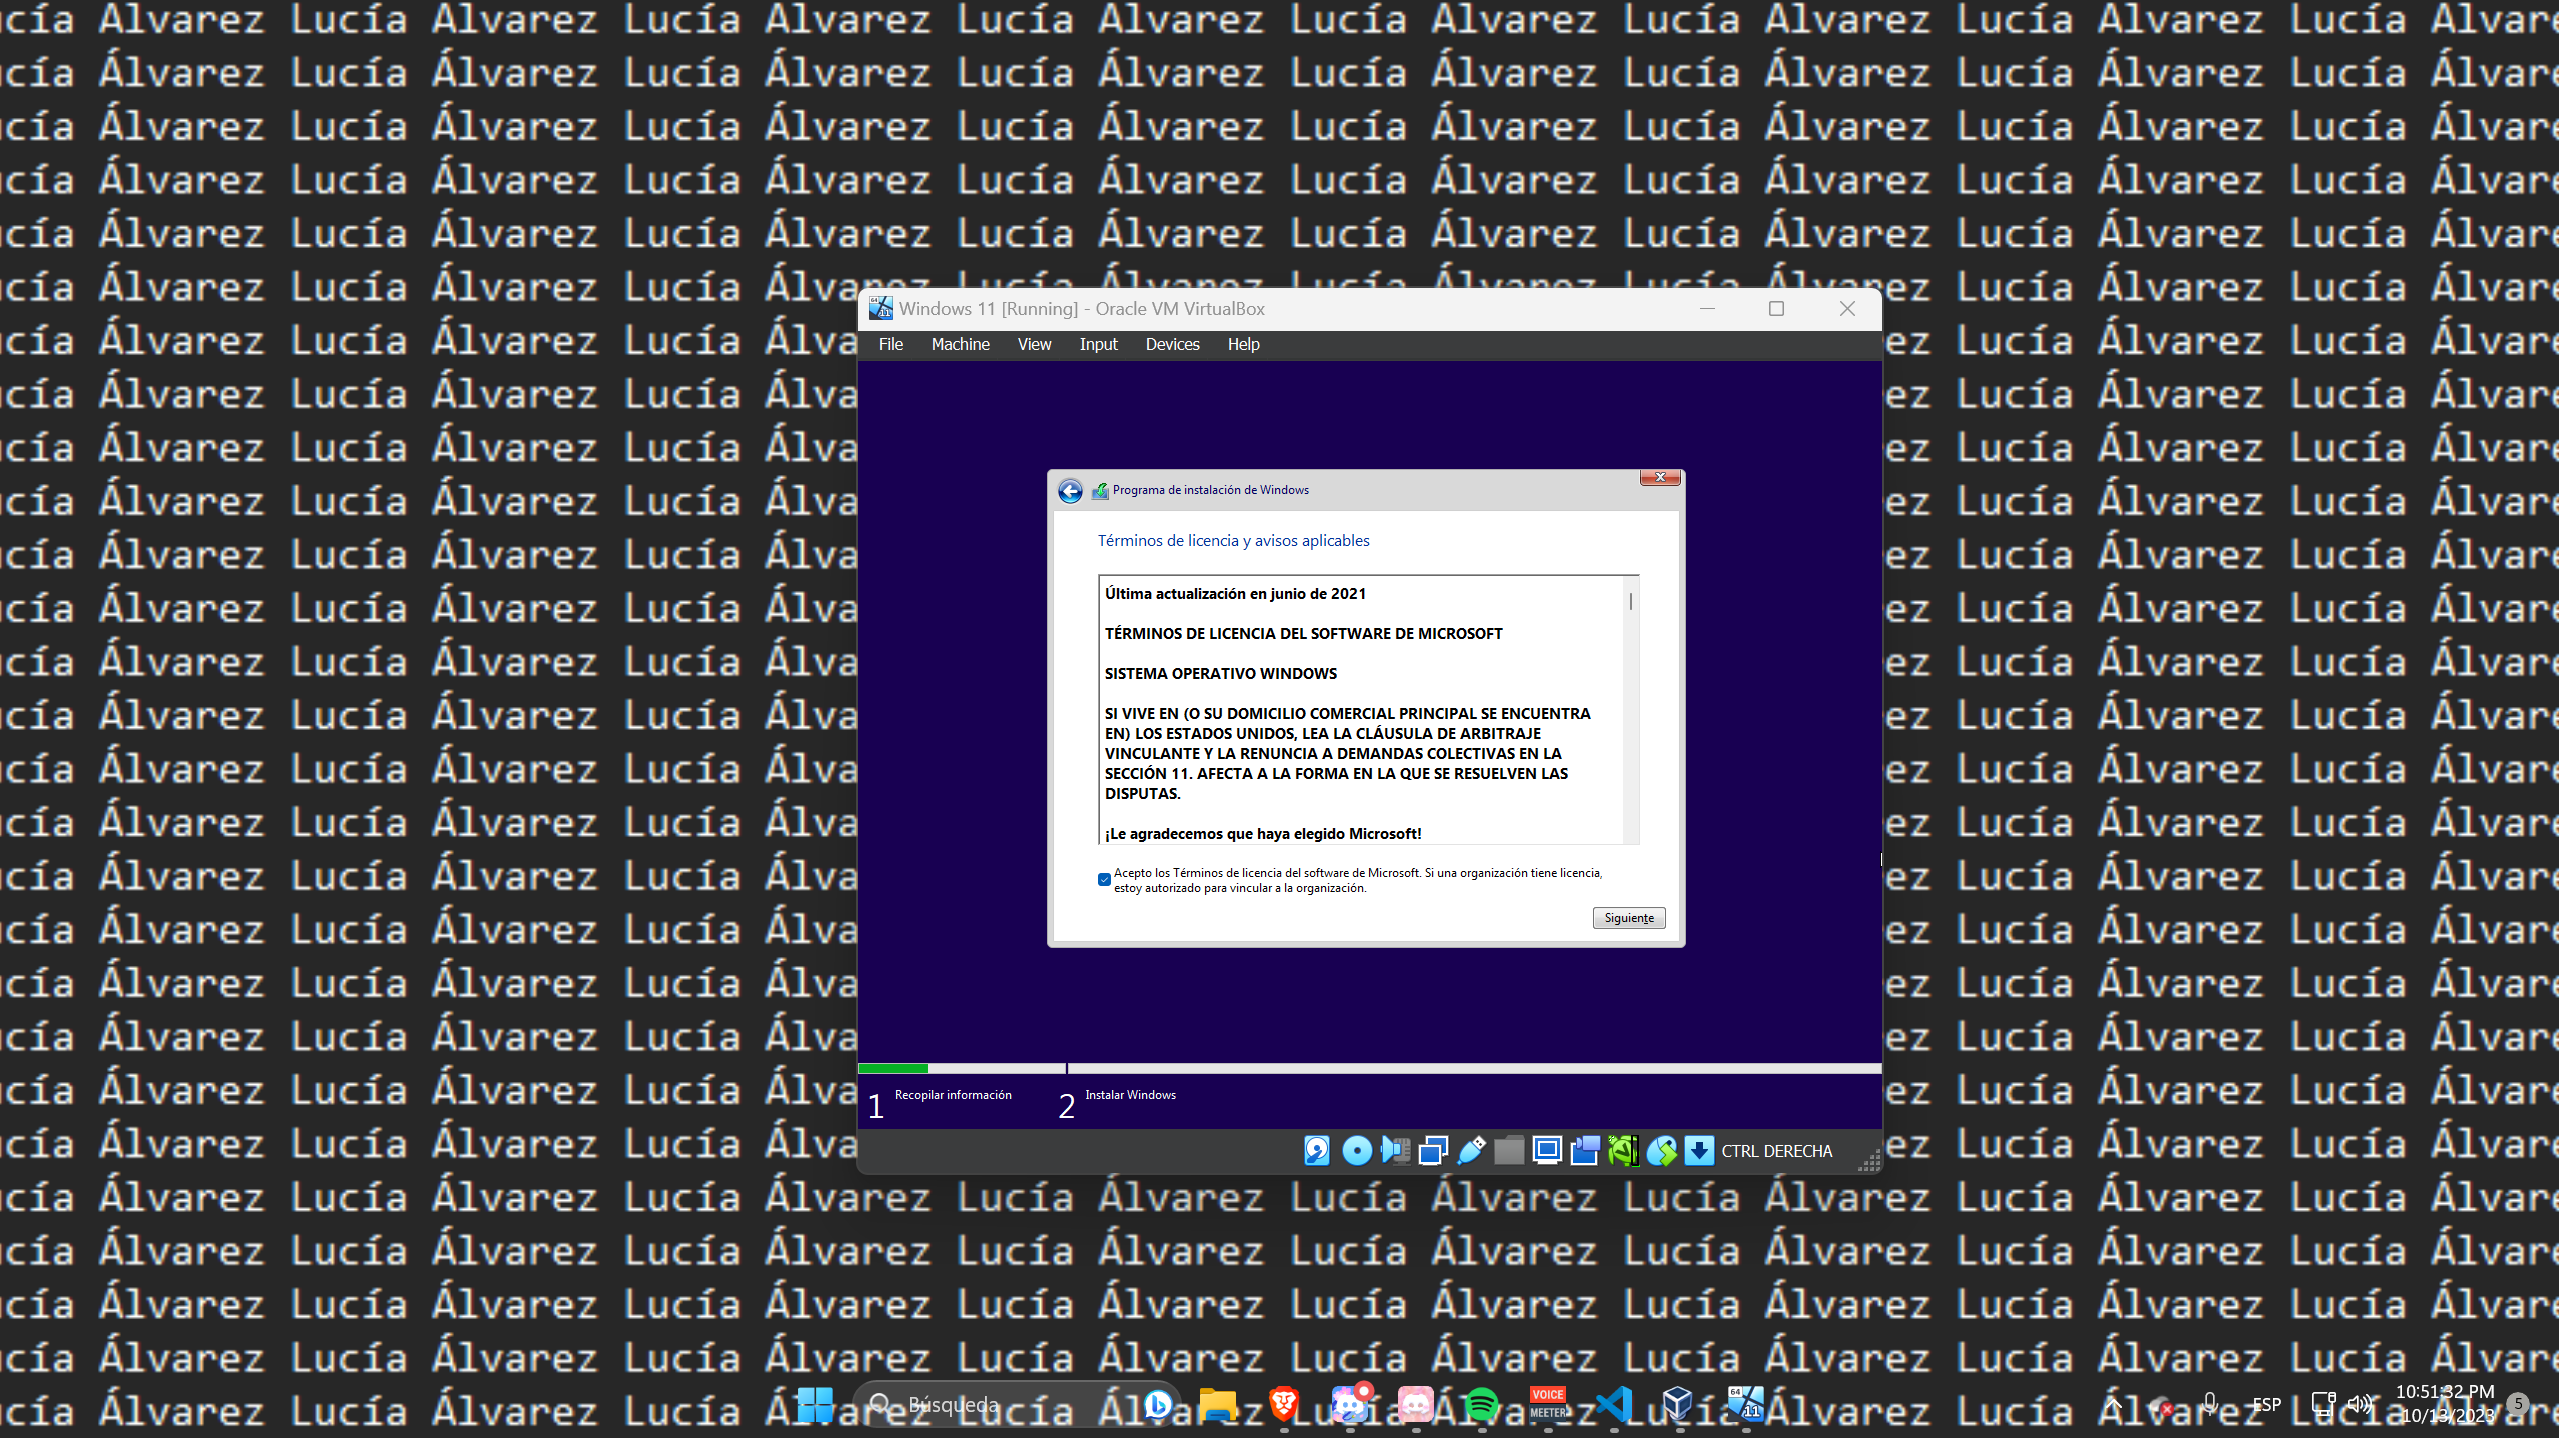Open the Devices menu

(x=1172, y=344)
